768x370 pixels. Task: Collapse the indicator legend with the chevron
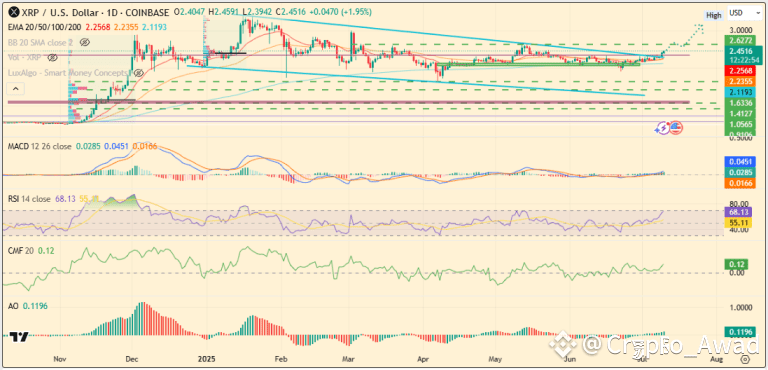16,89
